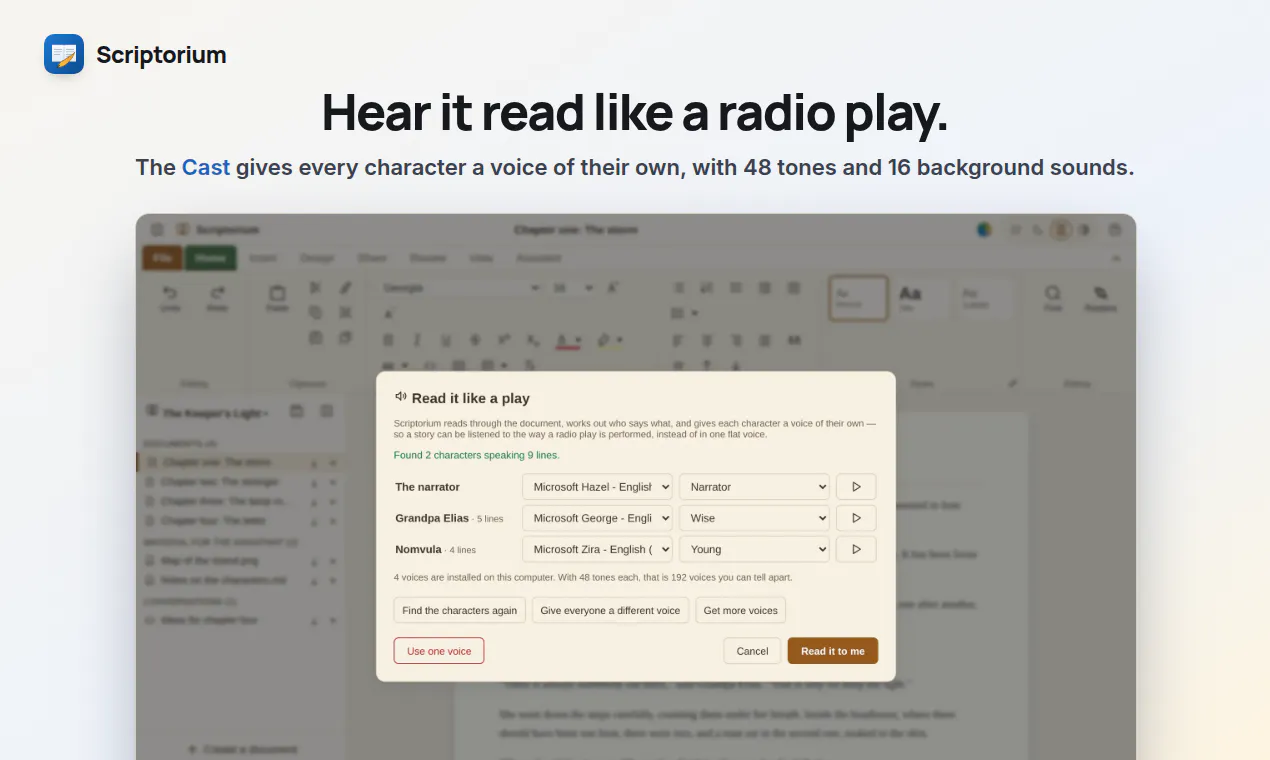
Task: Click the Redo icon in the ribbon
Action: [217, 293]
